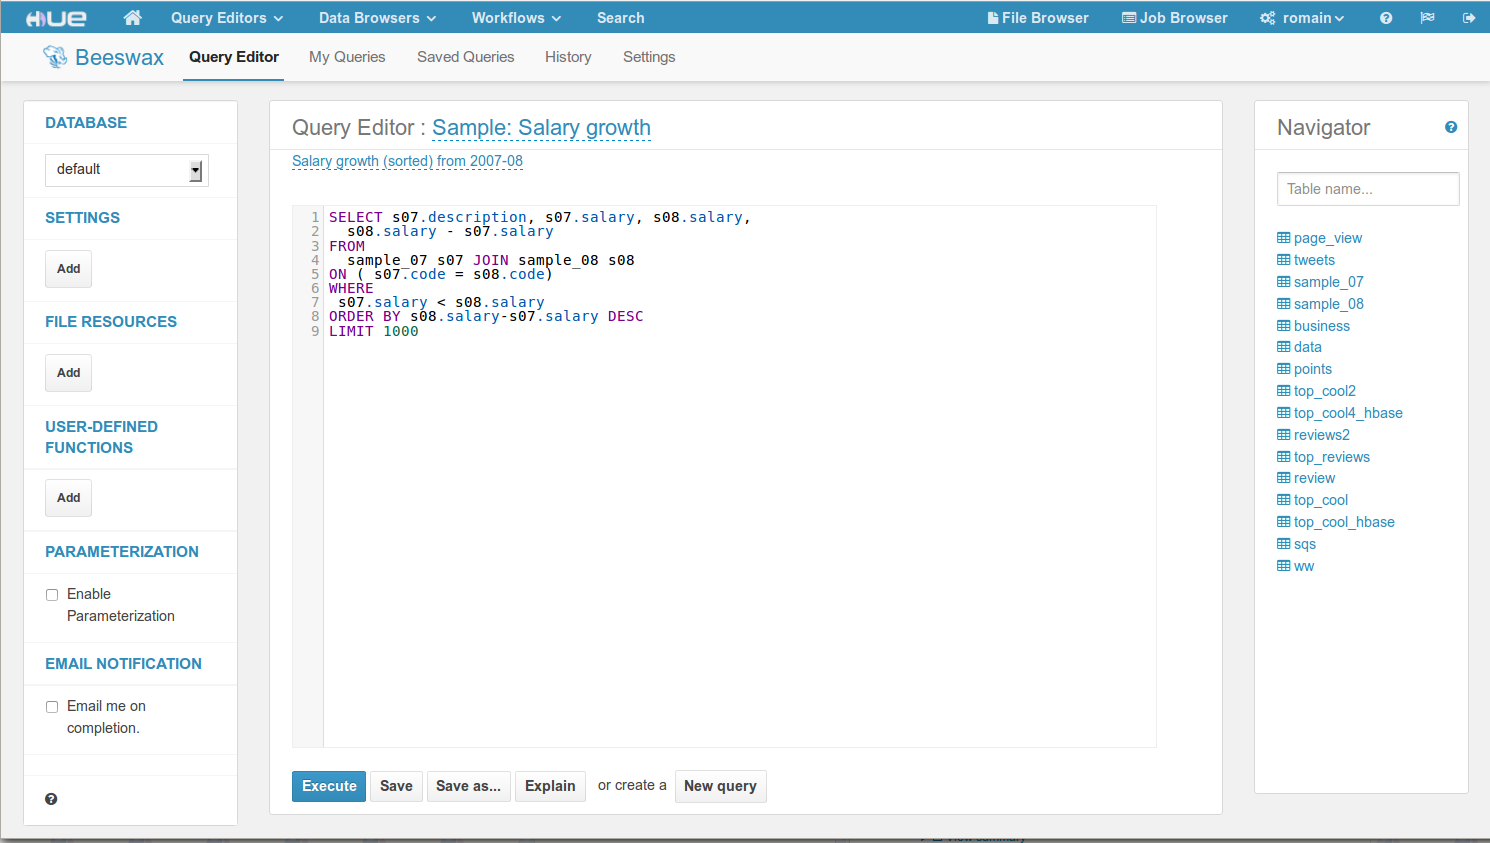The image size is (1490, 843).
Task: Click the sign out arrow icon
Action: pos(1468,18)
